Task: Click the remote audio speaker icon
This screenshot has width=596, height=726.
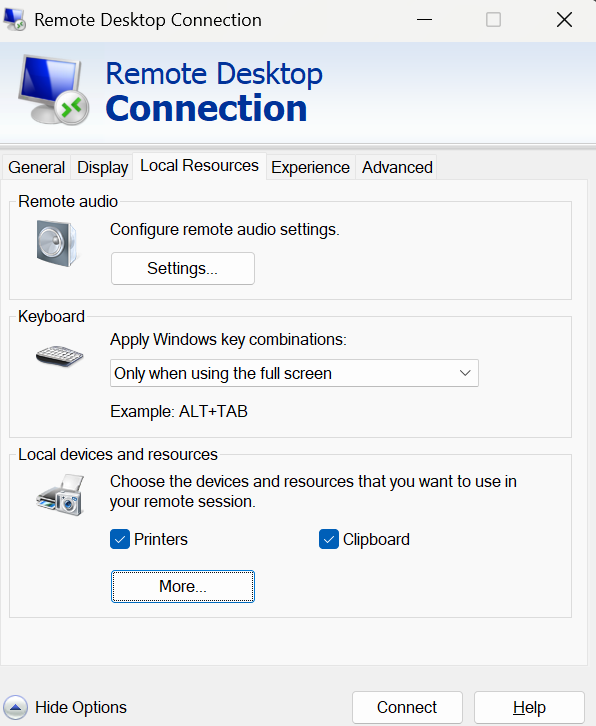Action: [x=57, y=243]
